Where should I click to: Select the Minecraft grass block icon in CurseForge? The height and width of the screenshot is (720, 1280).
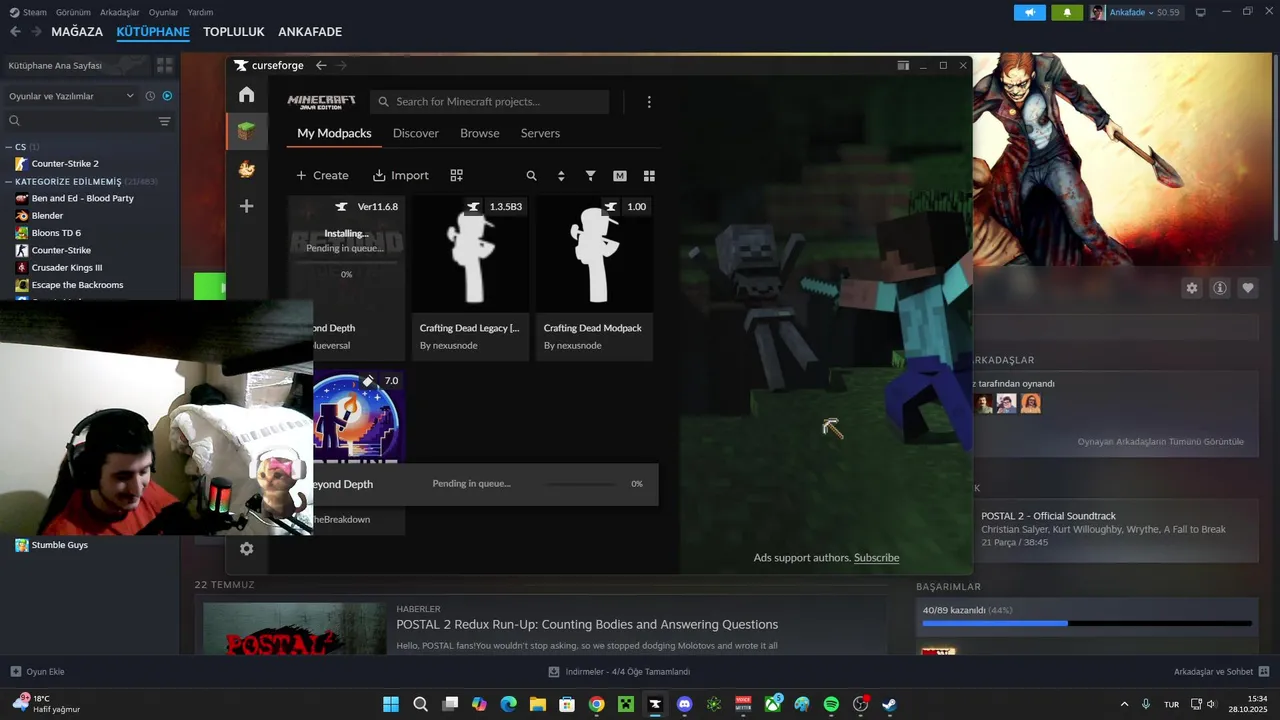[x=246, y=131]
